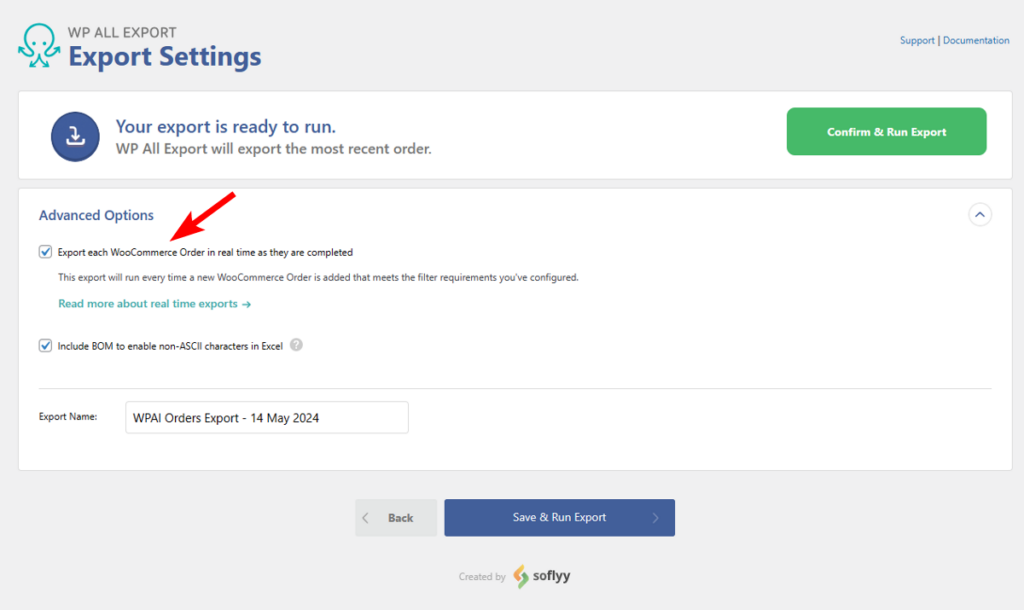Click the left chevron inside Back button
Image resolution: width=1024 pixels, height=610 pixels.
pos(366,518)
